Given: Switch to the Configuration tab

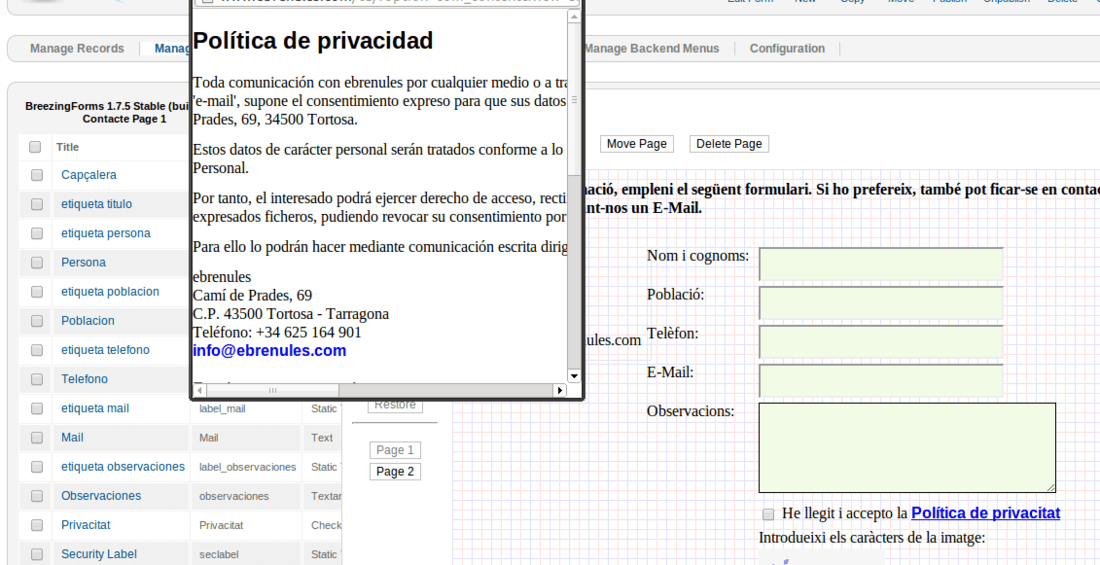Looking at the screenshot, I should (787, 48).
